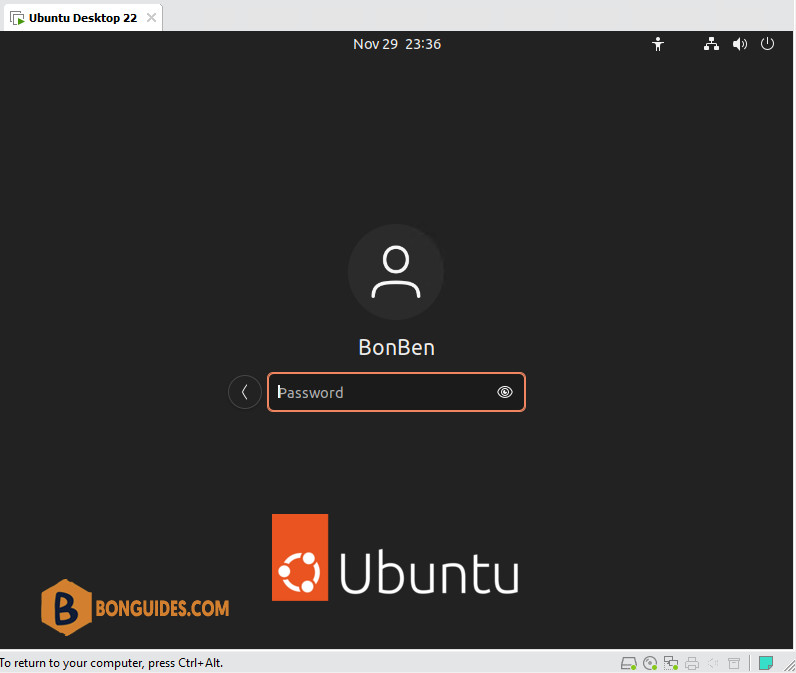
Task: Click the CD/DVD drive status icon
Action: pos(650,663)
